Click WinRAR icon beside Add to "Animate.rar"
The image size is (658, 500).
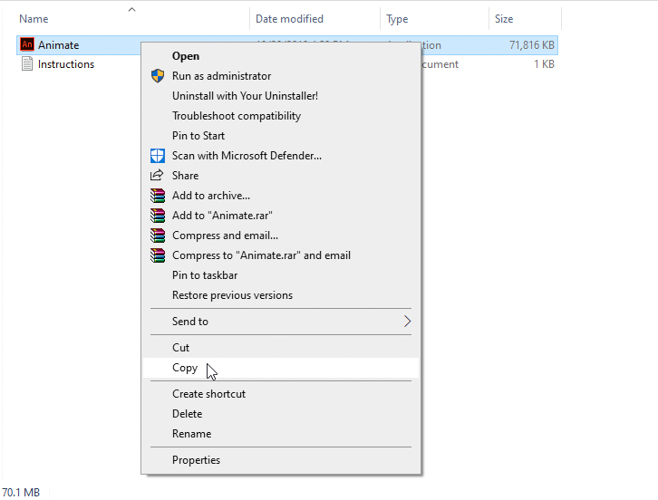click(158, 215)
